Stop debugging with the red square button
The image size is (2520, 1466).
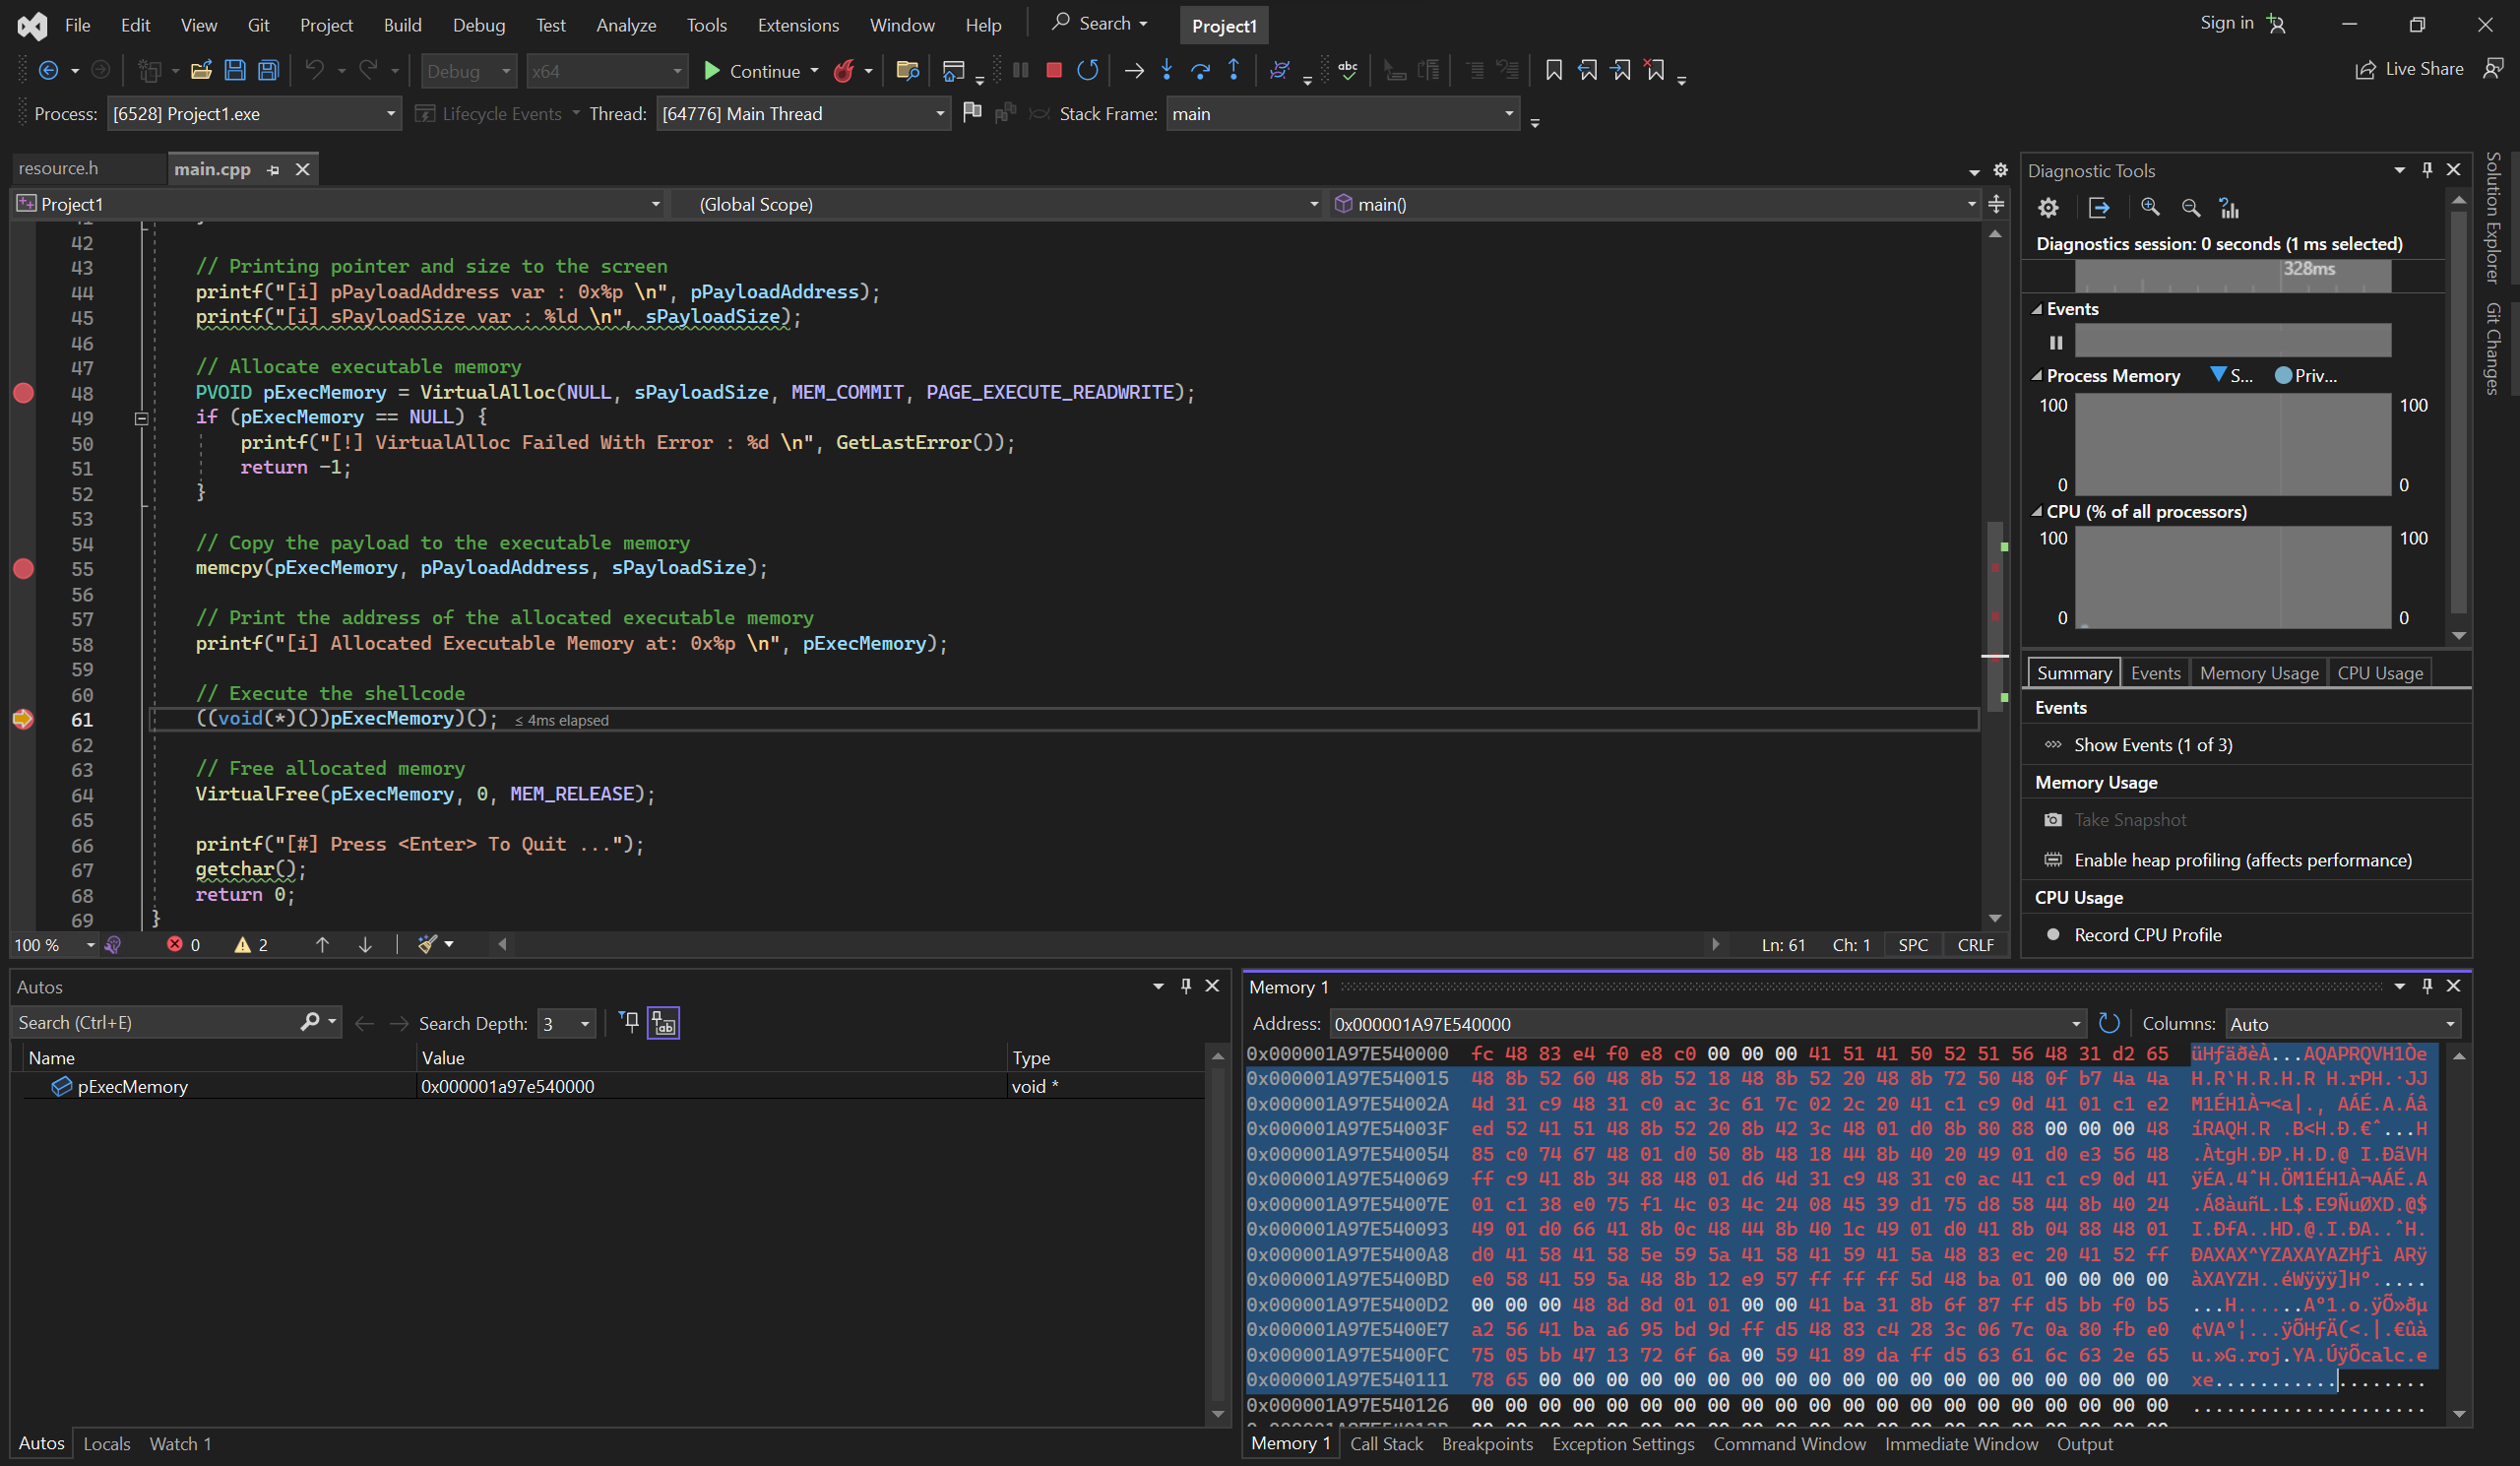[1053, 70]
